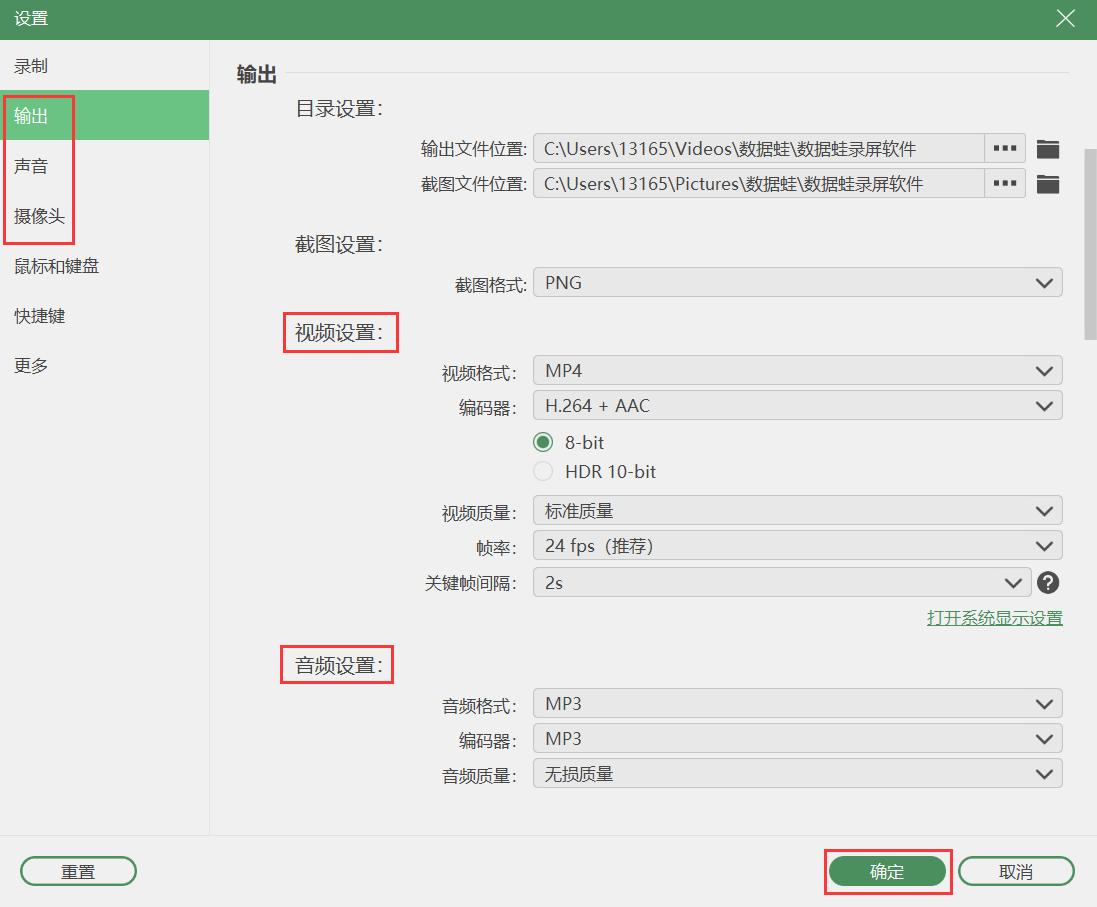Viewport: 1097px width, 907px height.
Task: Click the 输出文件位置 path field
Action: pyautogui.click(x=760, y=147)
